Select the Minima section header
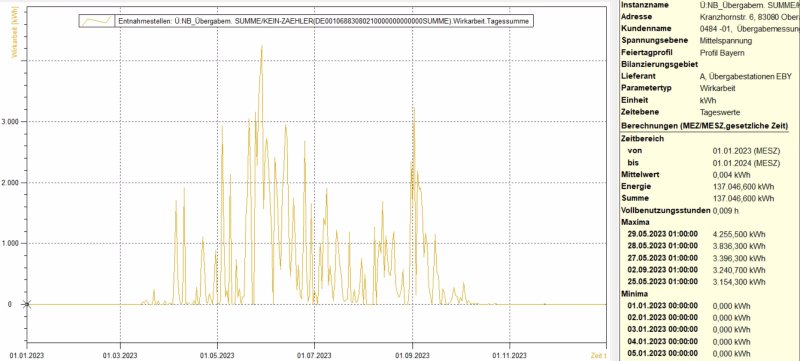The width and height of the screenshot is (800, 361). coord(634,294)
